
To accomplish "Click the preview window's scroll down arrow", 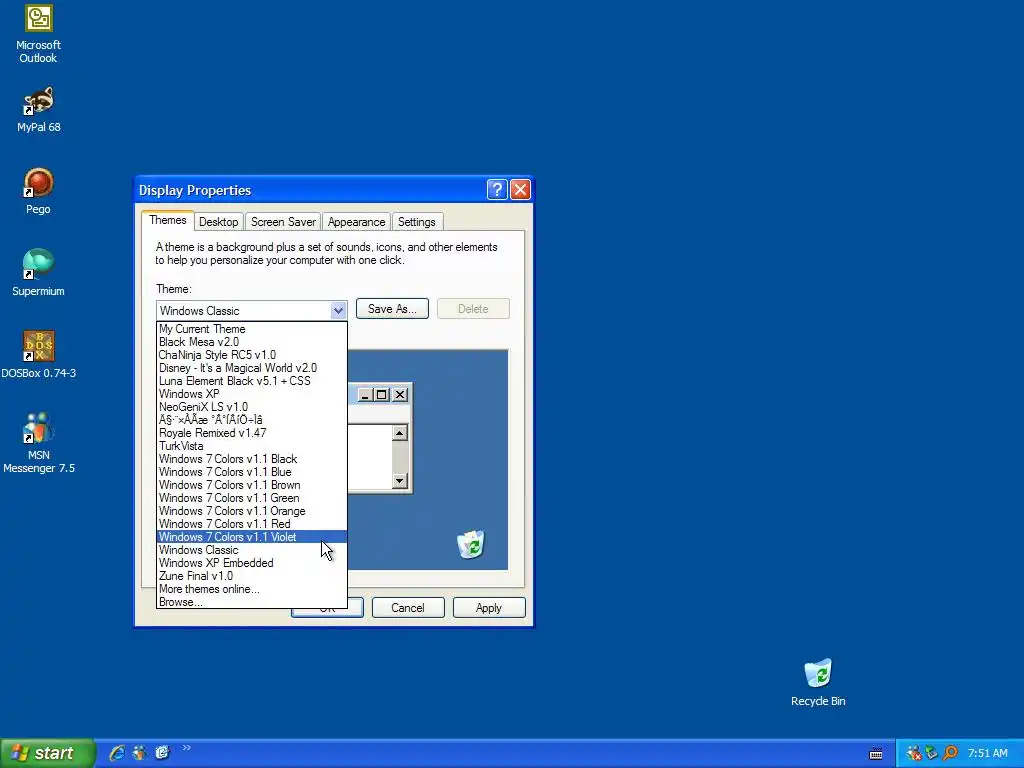I will tap(400, 481).
